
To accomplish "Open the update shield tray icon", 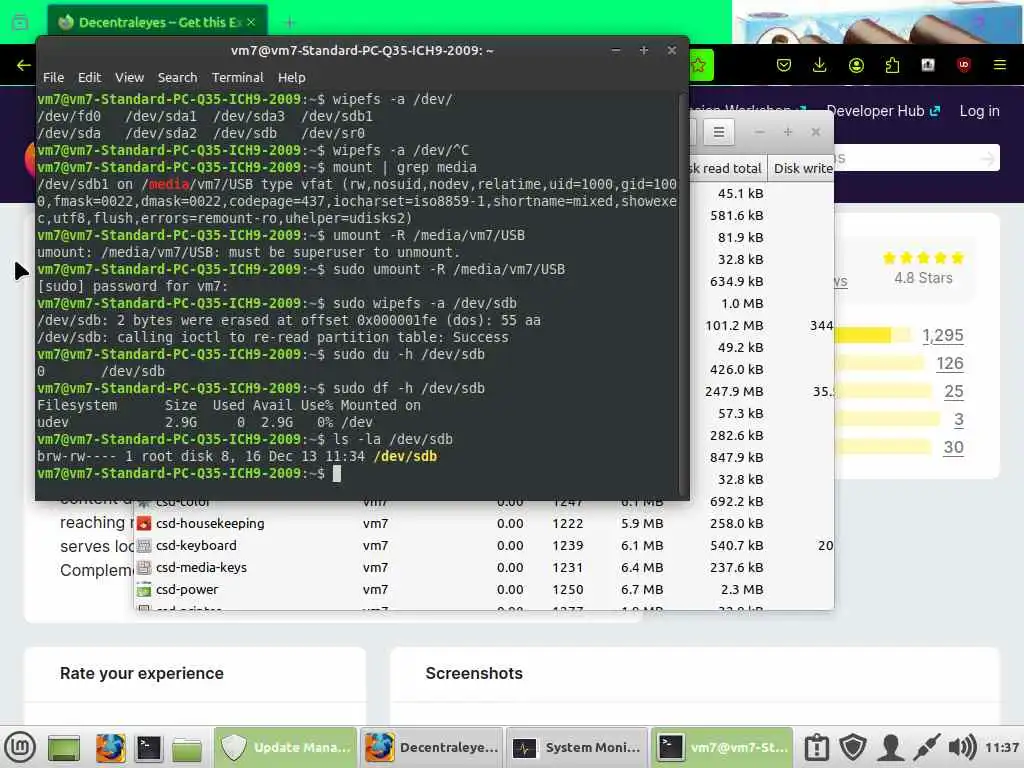I will (853, 747).
